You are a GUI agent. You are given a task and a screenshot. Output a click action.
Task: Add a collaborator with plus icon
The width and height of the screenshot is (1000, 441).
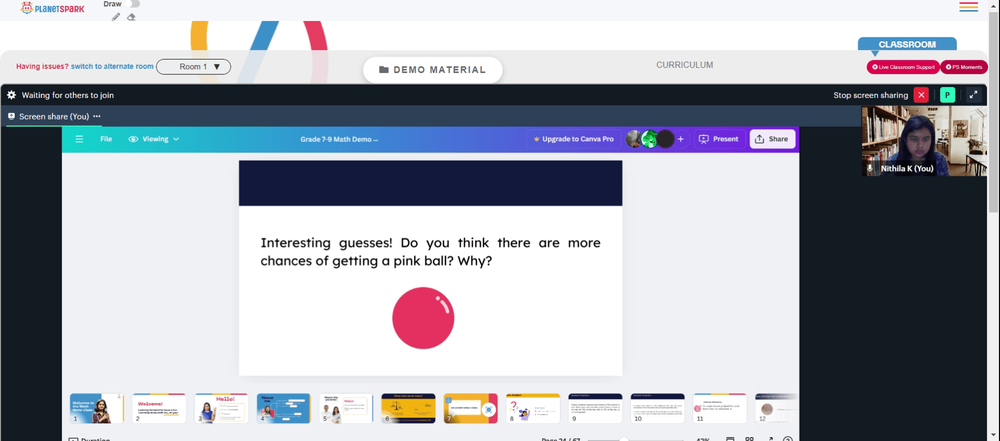[680, 139]
